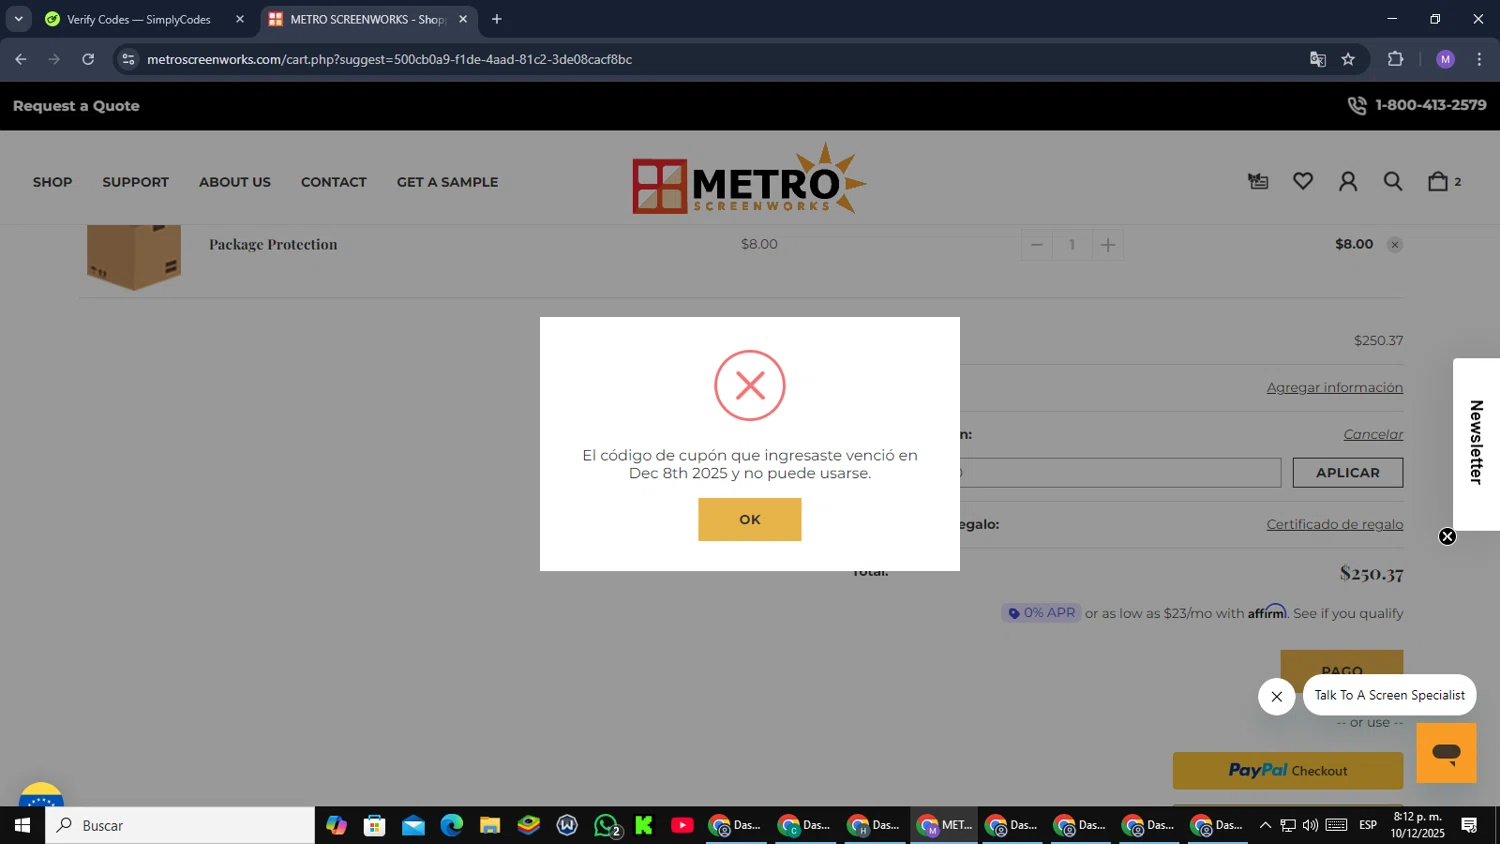Click the address bar URL

pos(389,59)
